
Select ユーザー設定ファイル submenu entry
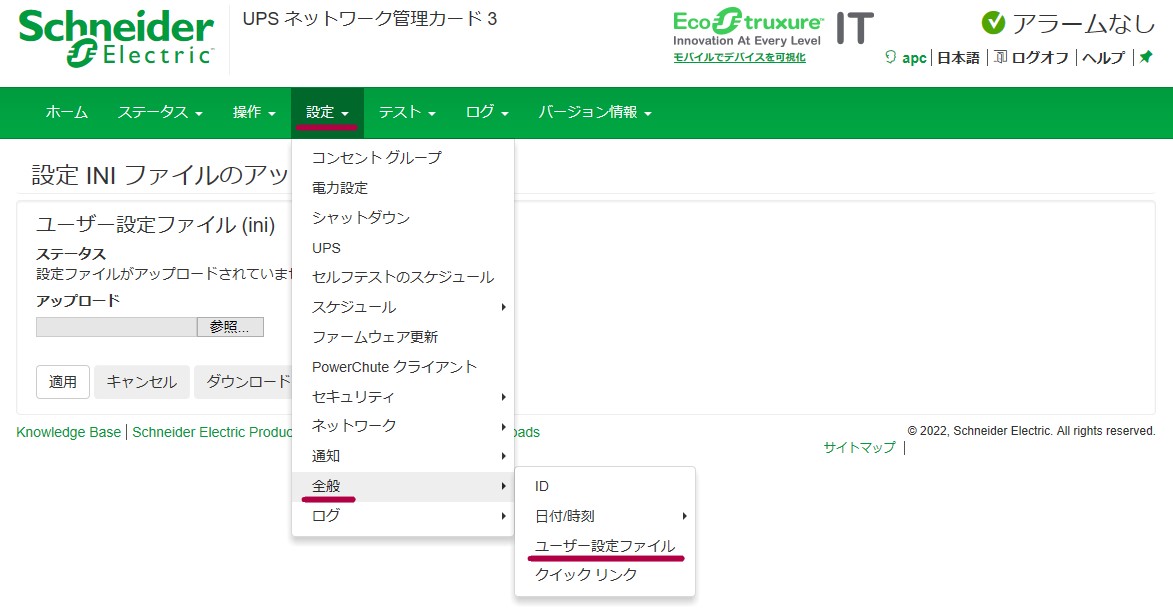(x=604, y=546)
